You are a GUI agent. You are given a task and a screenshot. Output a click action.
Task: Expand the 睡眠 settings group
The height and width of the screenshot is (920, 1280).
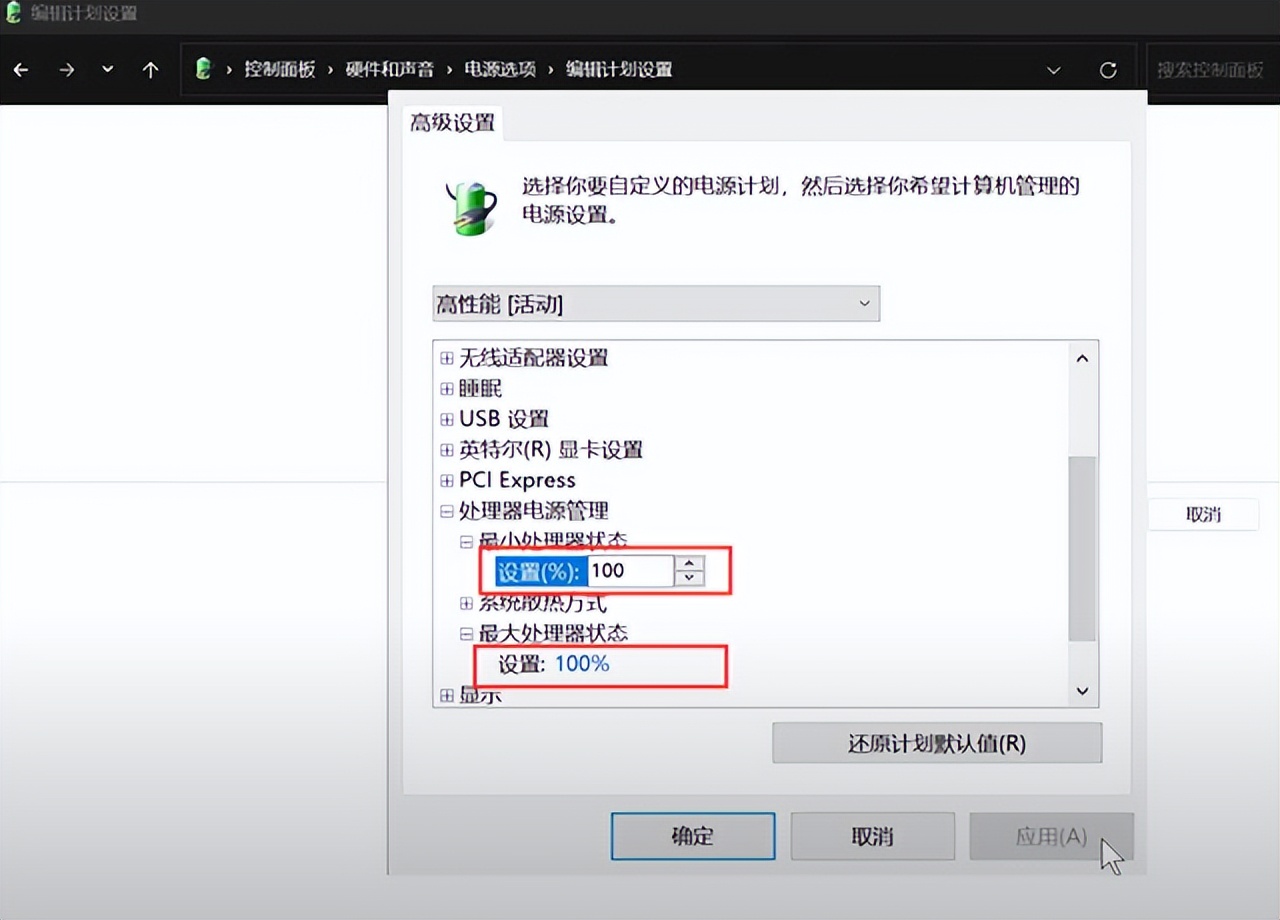[446, 388]
